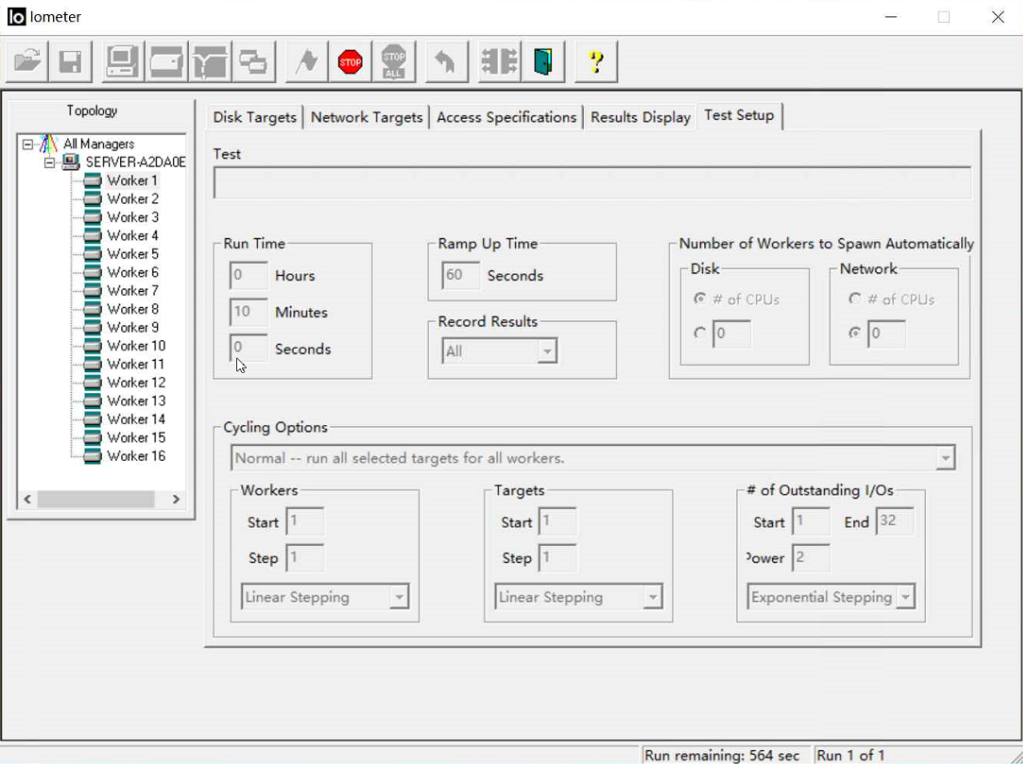Switch to the Access Specifications tab
Screen dimensions: 1023x764
[x=507, y=118]
